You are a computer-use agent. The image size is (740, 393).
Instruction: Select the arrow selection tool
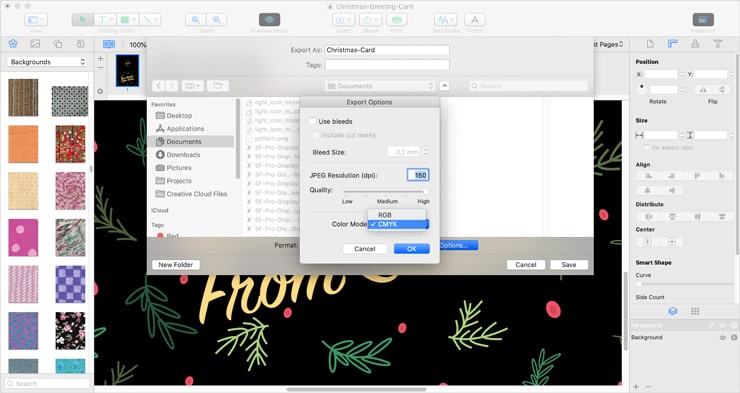[83, 19]
